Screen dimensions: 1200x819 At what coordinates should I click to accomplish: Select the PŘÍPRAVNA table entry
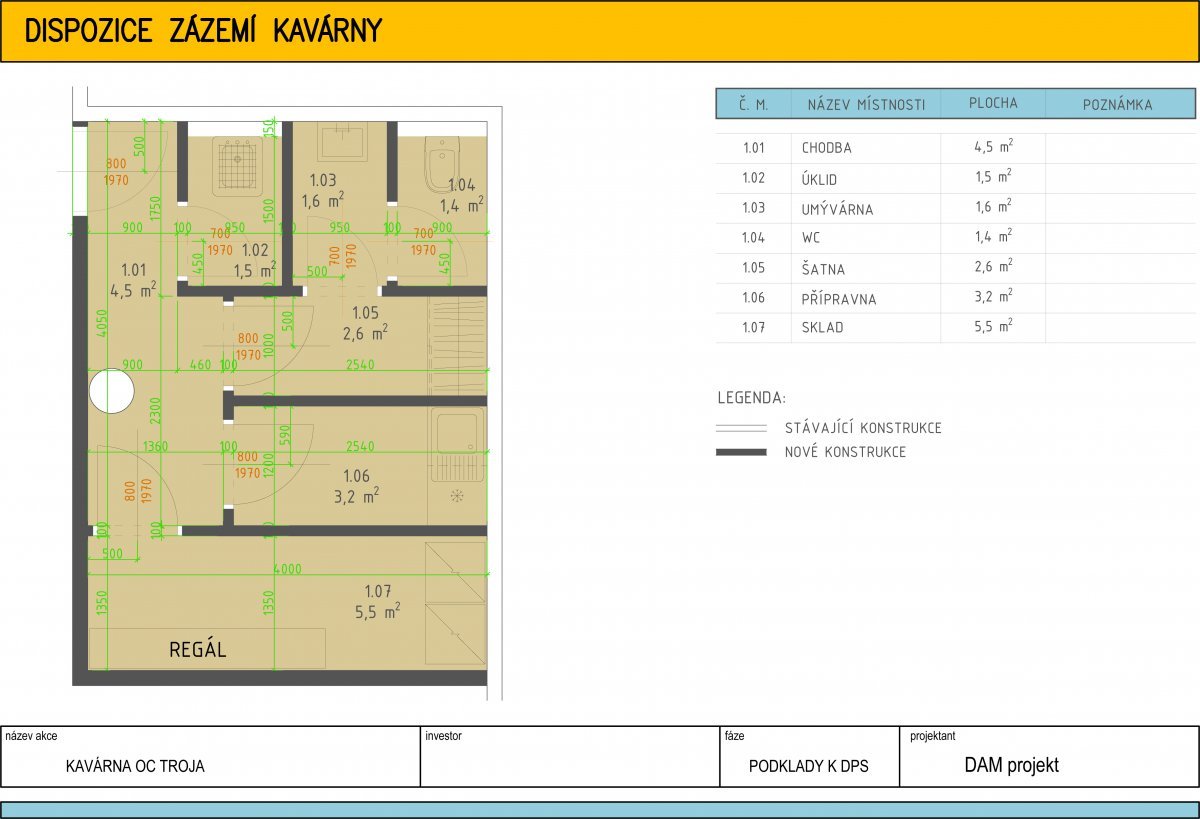tap(838, 298)
